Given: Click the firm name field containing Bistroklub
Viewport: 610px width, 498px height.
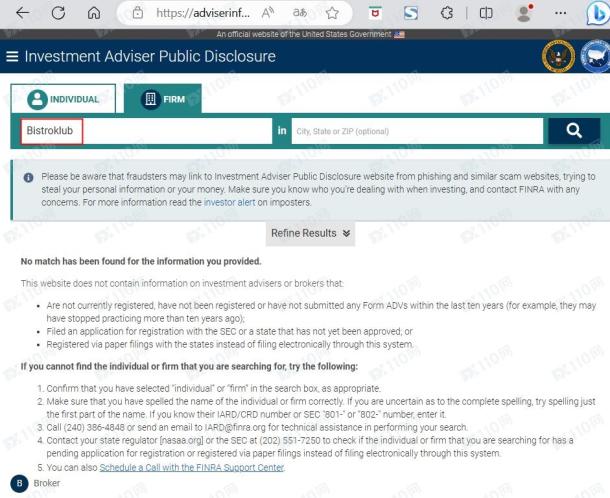Looking at the screenshot, I should pyautogui.click(x=146, y=131).
